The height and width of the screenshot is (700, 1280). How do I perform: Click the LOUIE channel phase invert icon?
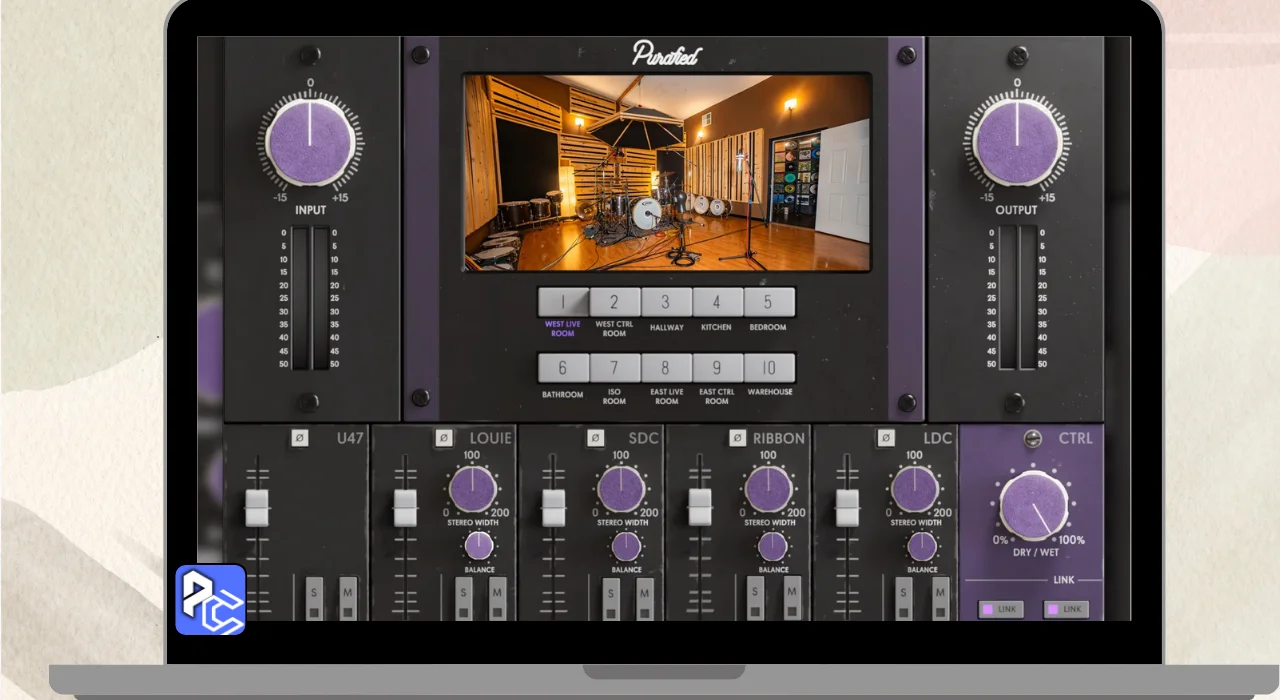(445, 438)
